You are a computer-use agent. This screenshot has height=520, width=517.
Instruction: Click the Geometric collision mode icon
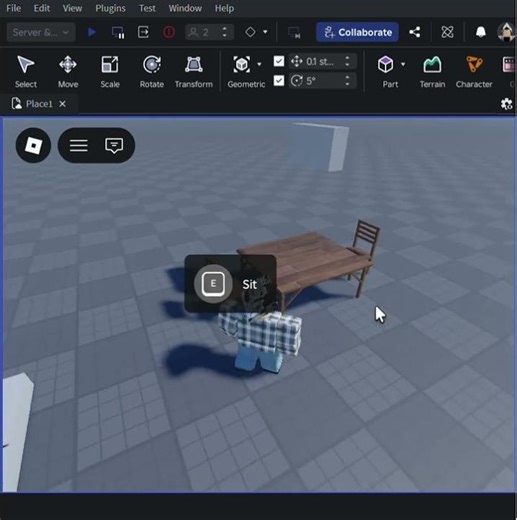(242, 64)
